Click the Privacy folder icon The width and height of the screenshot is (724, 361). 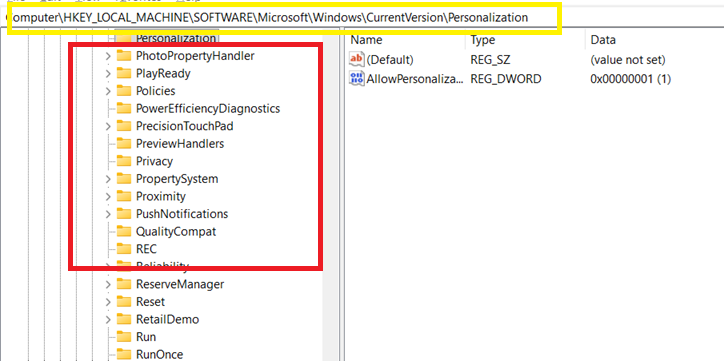(x=124, y=161)
